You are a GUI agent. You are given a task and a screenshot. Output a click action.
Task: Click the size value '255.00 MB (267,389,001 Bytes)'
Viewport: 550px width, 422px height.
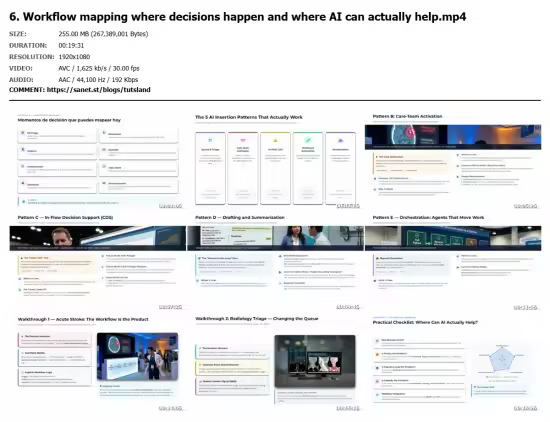tap(103, 34)
